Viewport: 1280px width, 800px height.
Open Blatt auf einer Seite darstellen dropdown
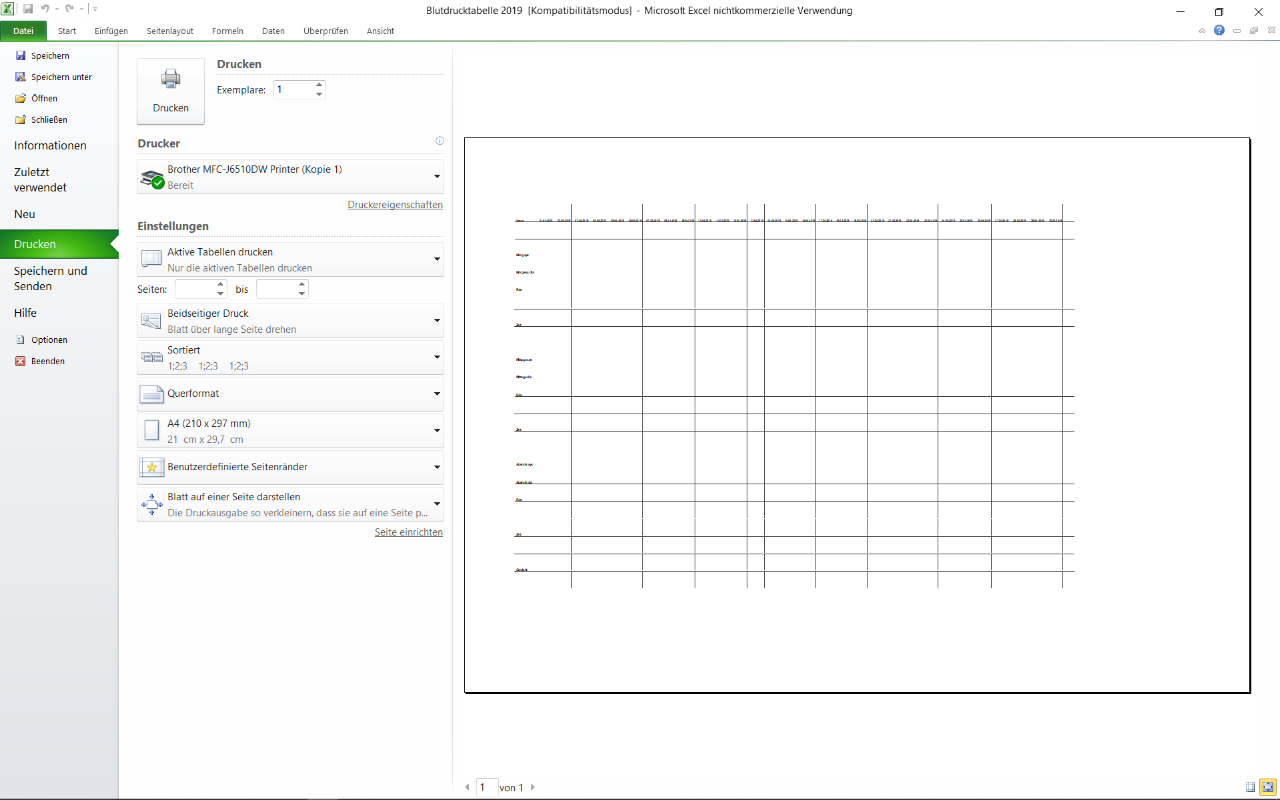290,504
